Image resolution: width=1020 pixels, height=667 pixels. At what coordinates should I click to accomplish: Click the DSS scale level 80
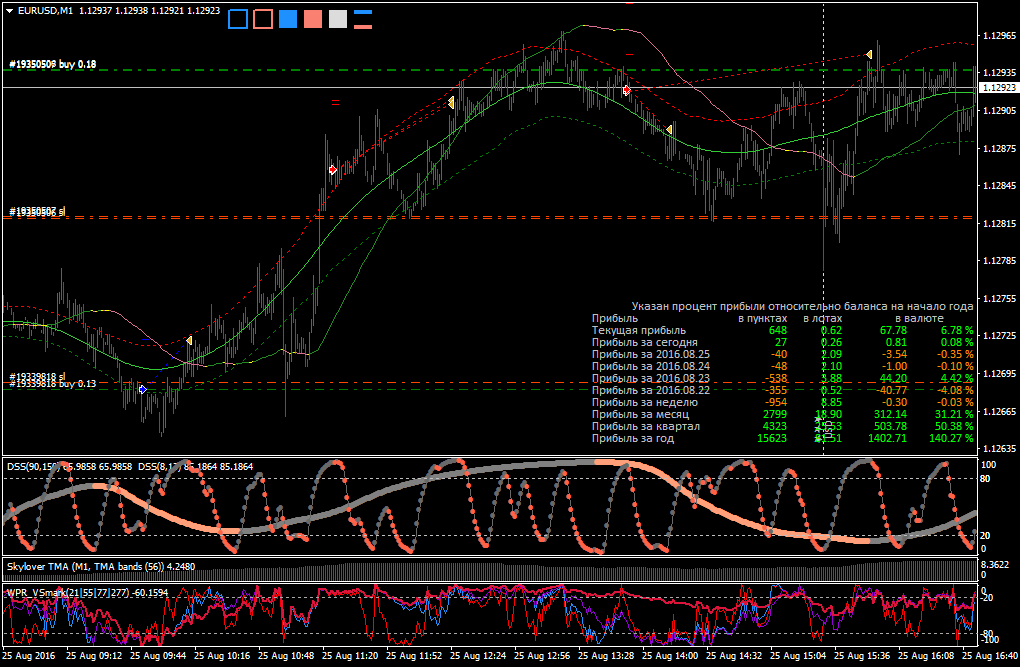(986, 479)
